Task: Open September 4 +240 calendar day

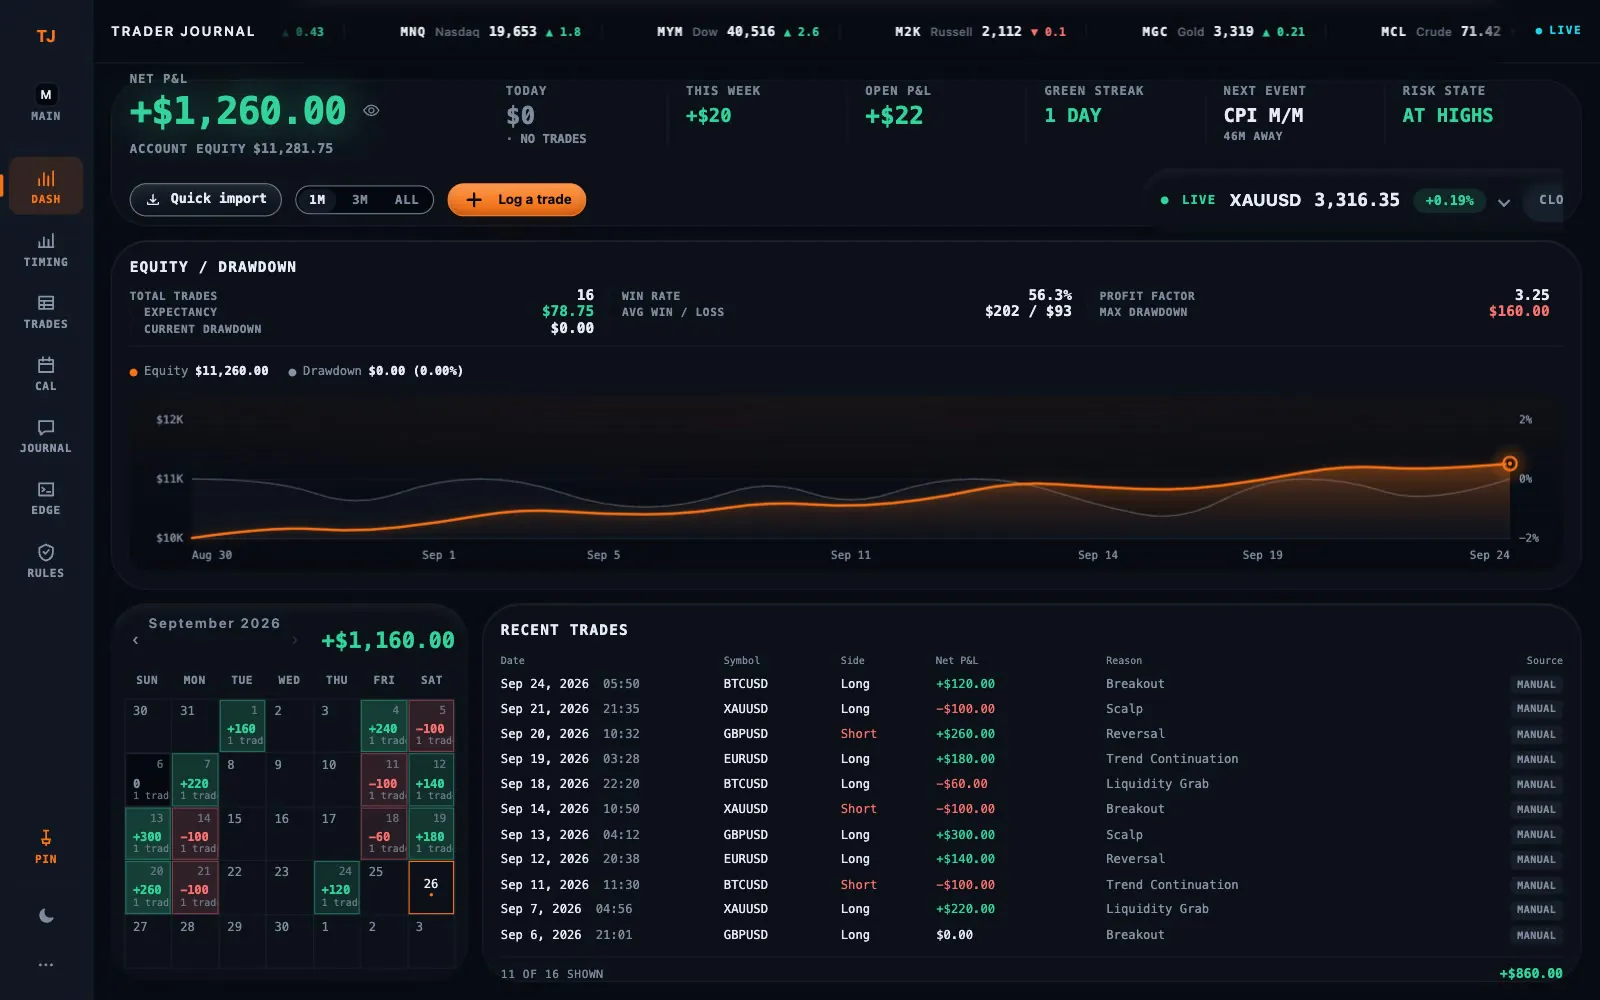Action: [x=384, y=726]
